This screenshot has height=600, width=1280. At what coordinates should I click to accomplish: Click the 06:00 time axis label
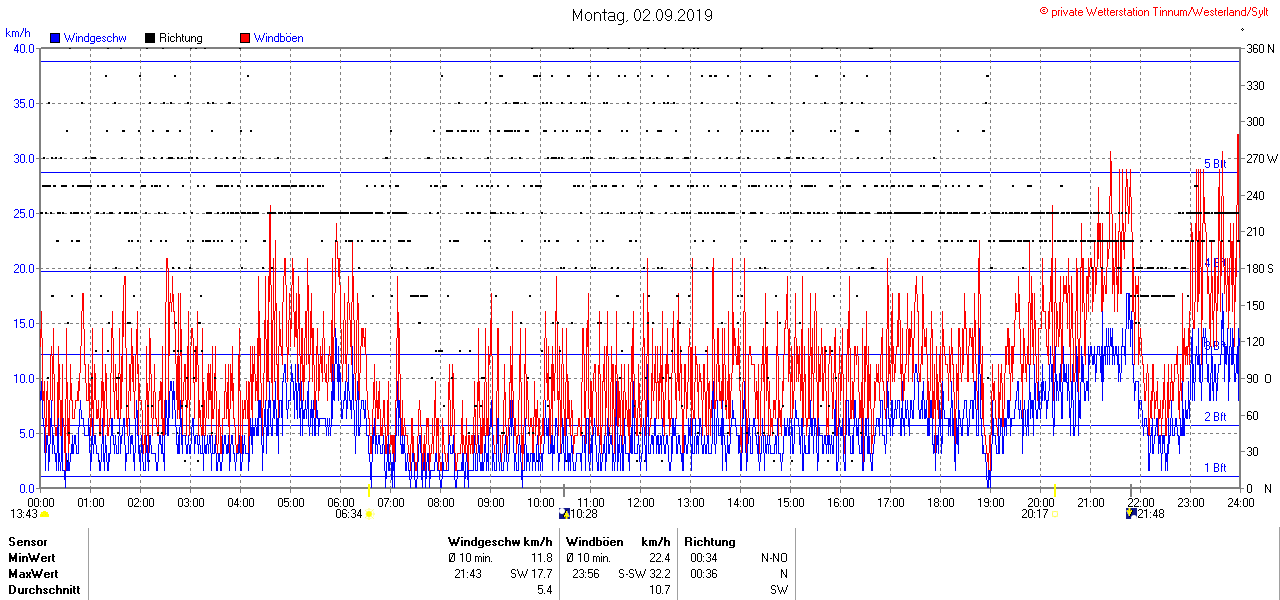coord(341,502)
